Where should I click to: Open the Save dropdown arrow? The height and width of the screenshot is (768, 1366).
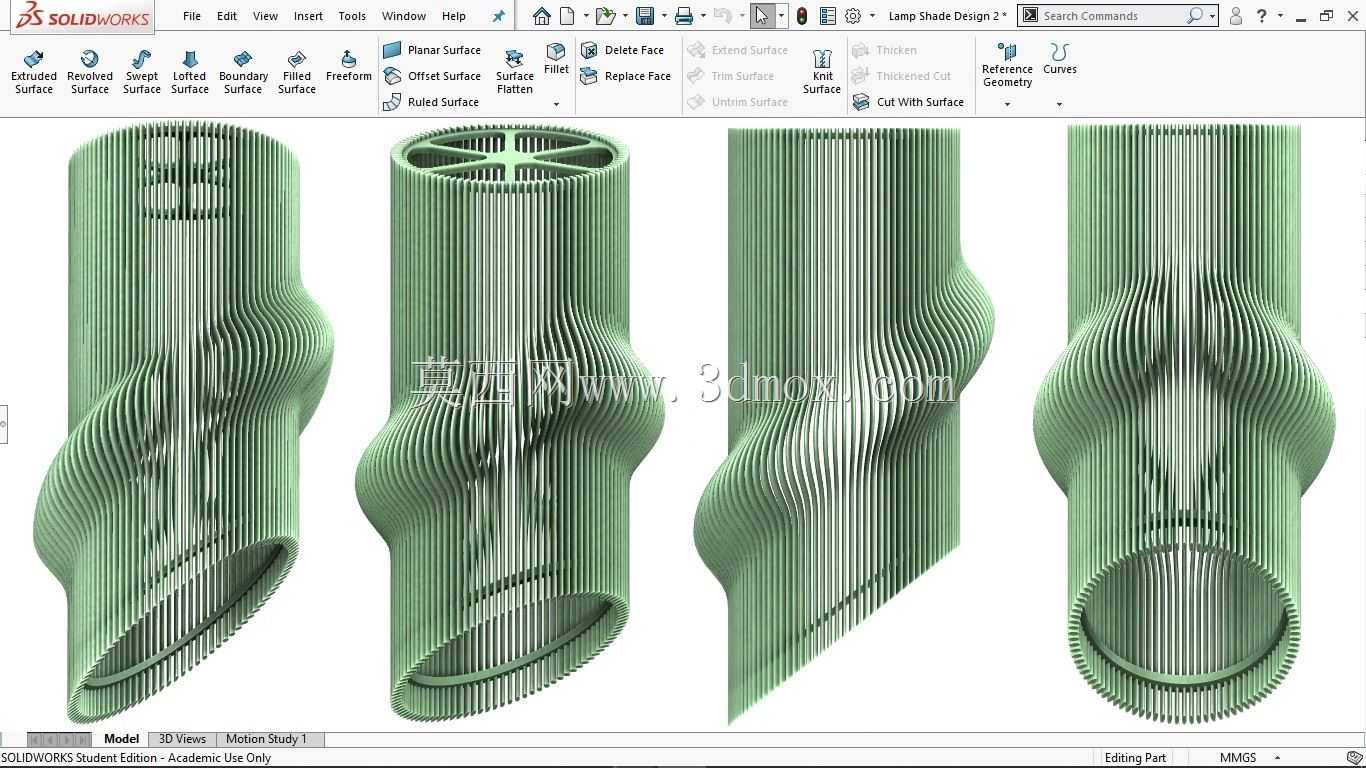pos(664,16)
